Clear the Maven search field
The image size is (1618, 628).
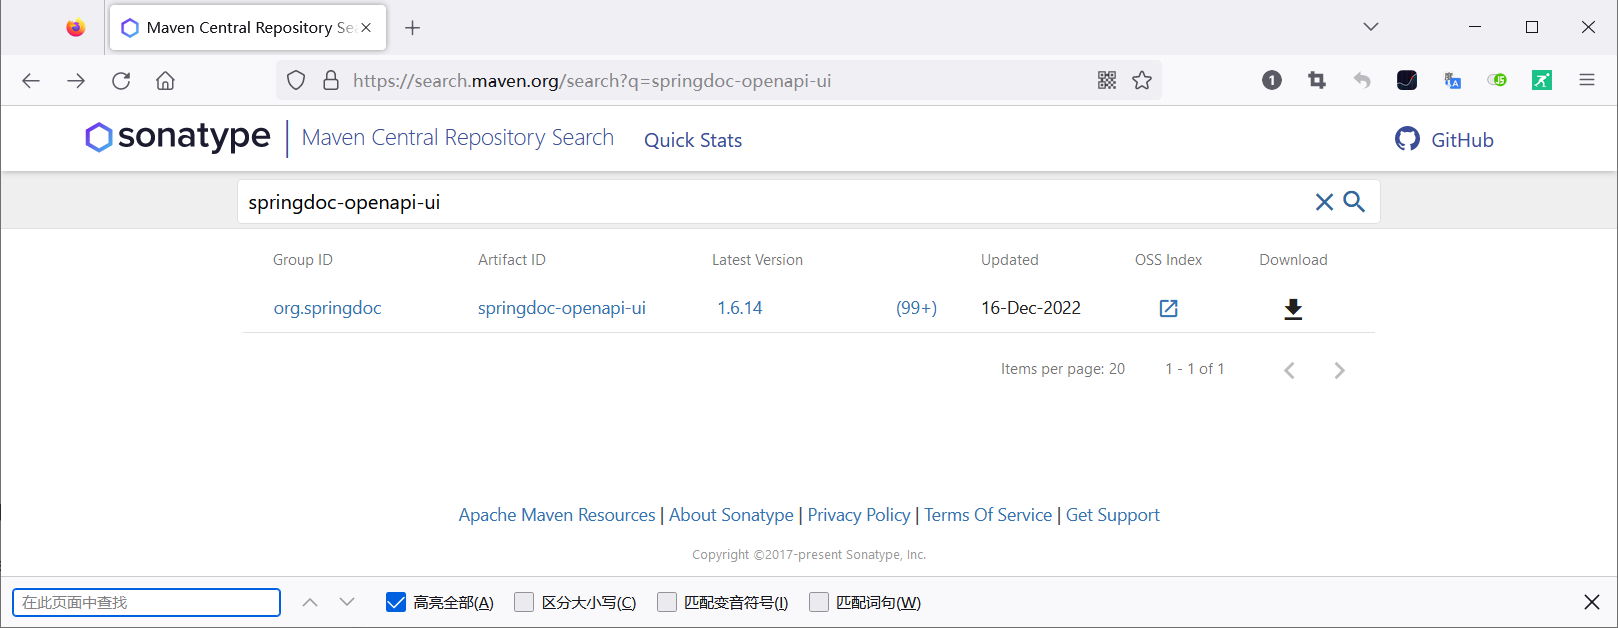pyautogui.click(x=1324, y=202)
